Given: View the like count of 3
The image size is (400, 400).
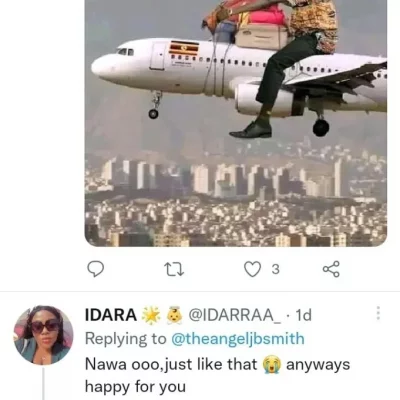Looking at the screenshot, I should coord(275,269).
